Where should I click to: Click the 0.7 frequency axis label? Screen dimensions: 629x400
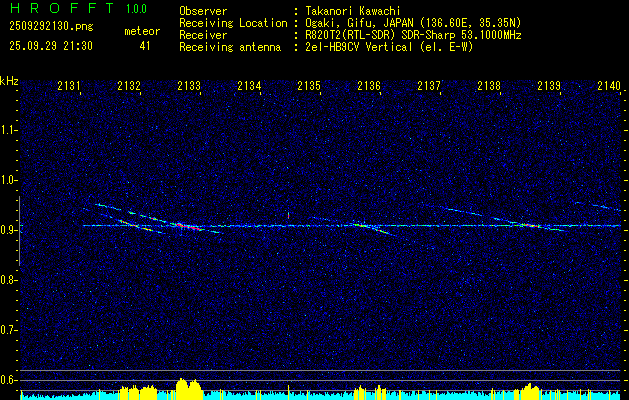coord(10,329)
